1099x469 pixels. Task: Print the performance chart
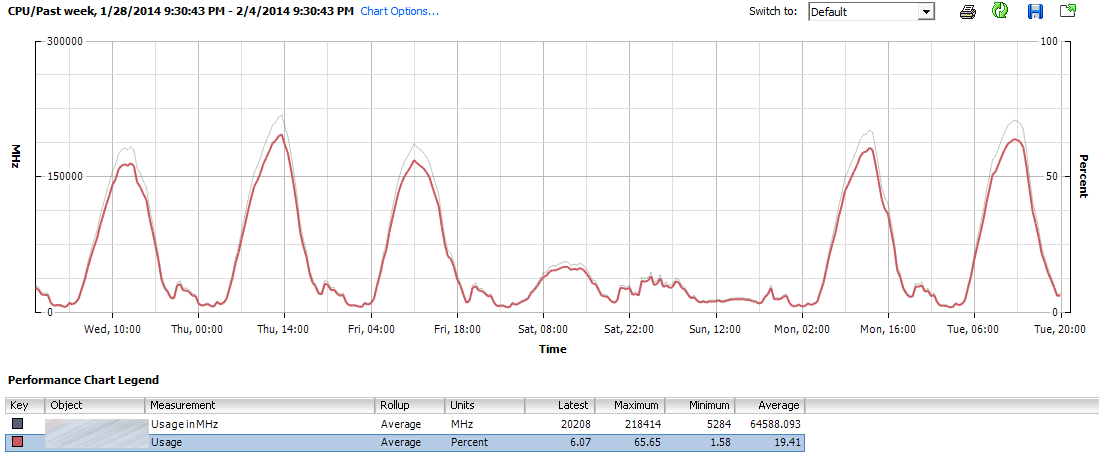coord(968,11)
